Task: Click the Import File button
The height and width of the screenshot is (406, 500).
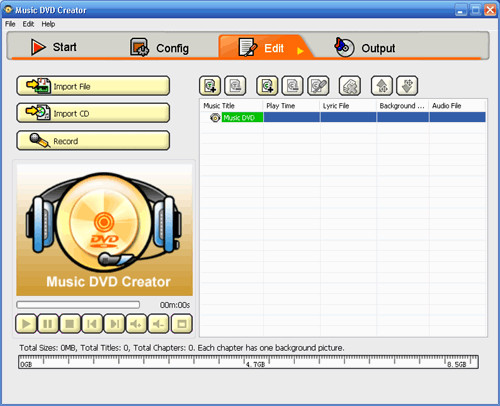Action: (x=93, y=86)
